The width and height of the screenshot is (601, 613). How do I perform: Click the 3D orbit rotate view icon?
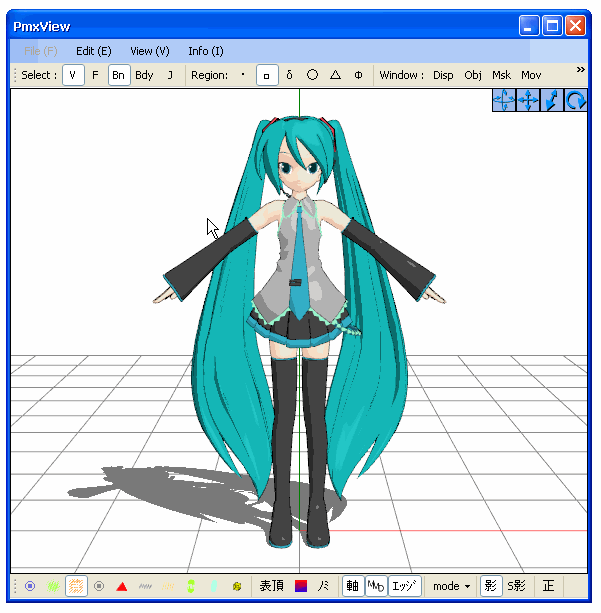click(504, 100)
